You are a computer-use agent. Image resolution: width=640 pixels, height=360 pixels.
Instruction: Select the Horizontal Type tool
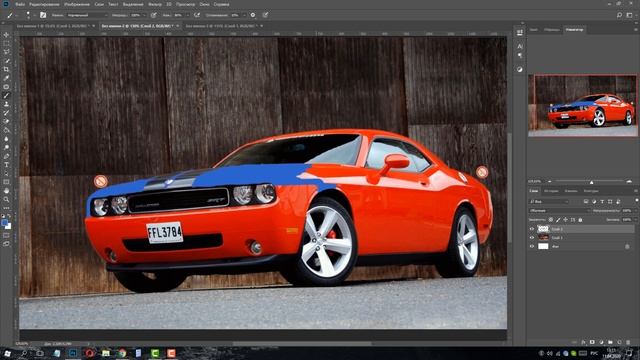(6, 165)
